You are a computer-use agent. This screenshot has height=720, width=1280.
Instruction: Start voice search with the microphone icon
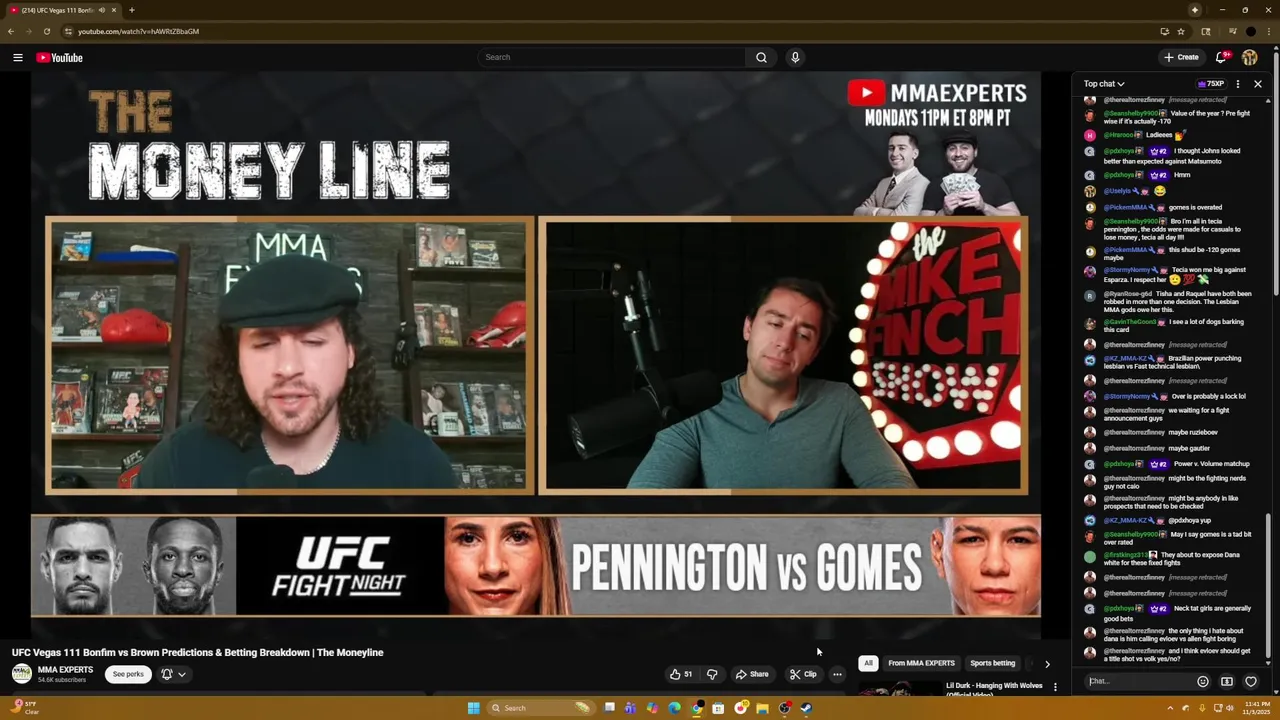point(795,57)
